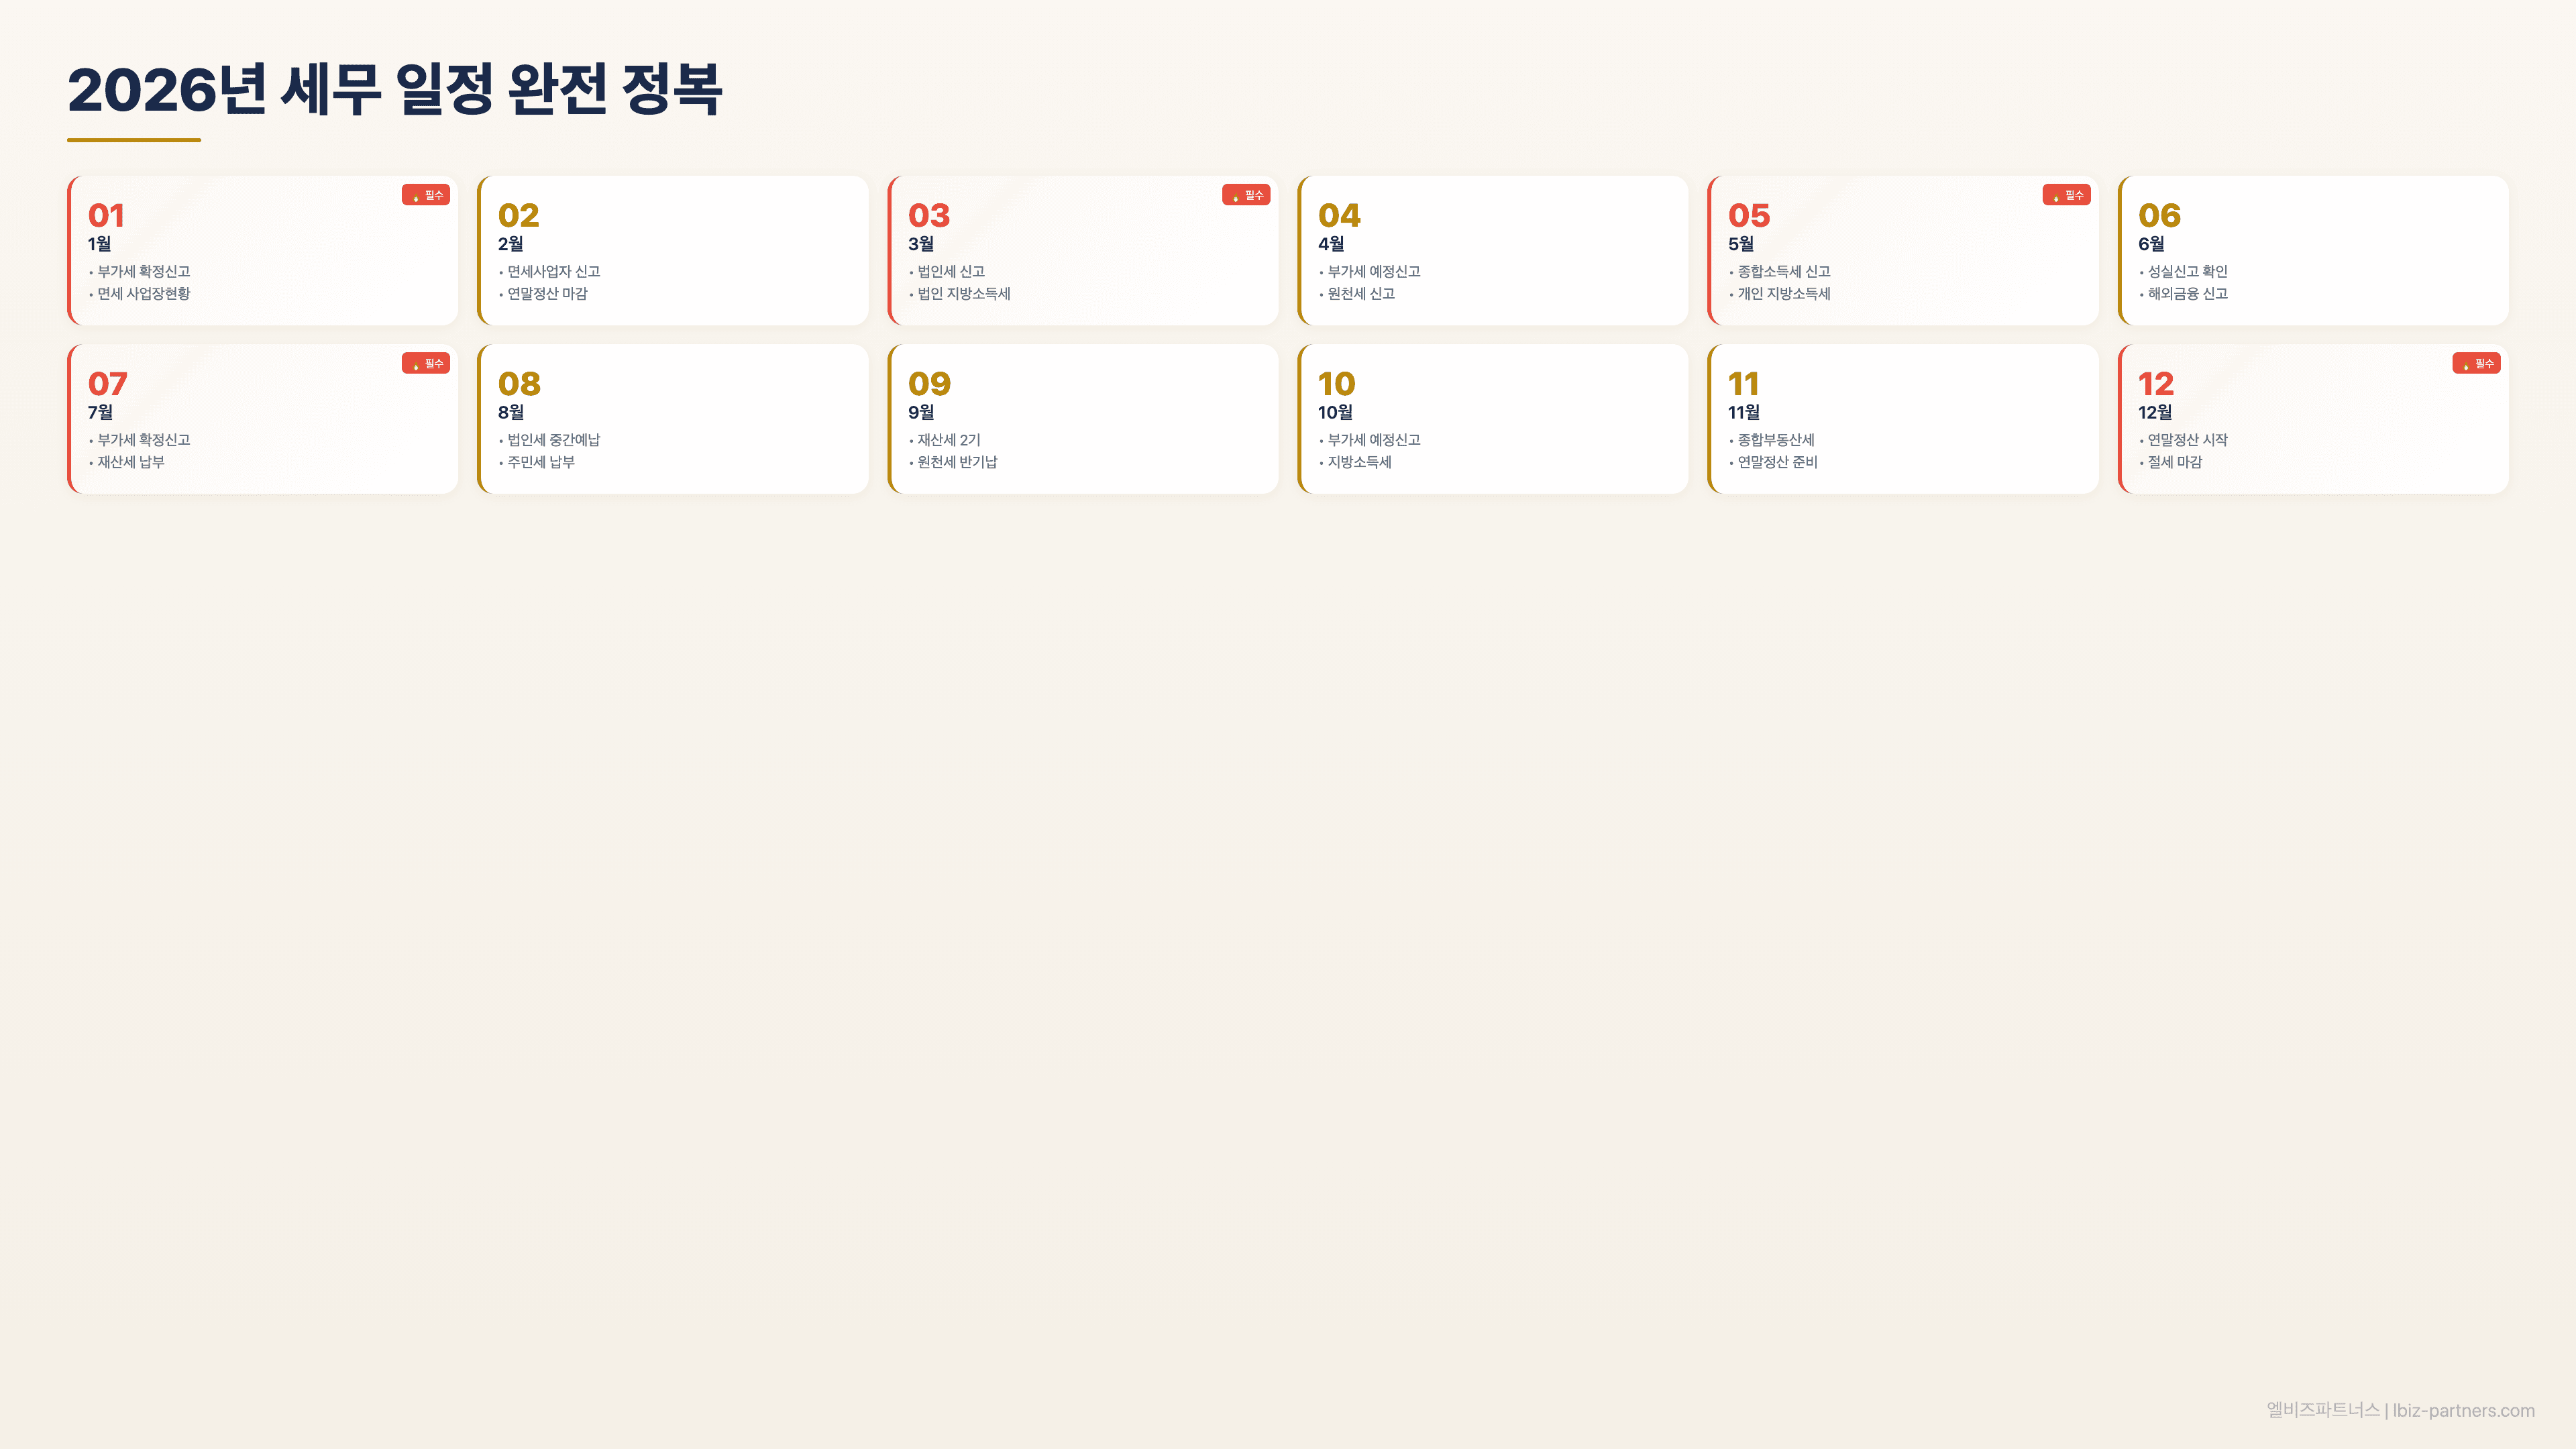The height and width of the screenshot is (1449, 2576).
Task: Select the 02 February card number
Action: click(518, 215)
